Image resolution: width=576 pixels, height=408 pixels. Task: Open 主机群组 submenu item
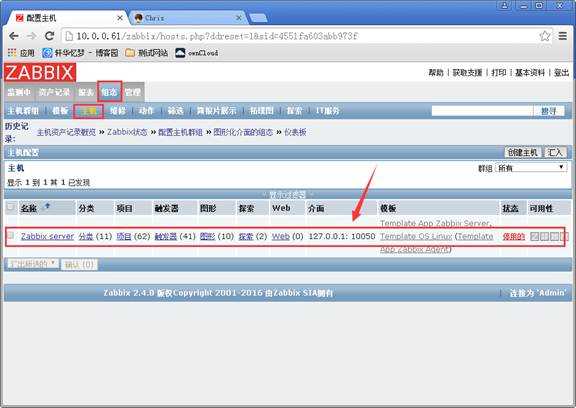(x=23, y=111)
